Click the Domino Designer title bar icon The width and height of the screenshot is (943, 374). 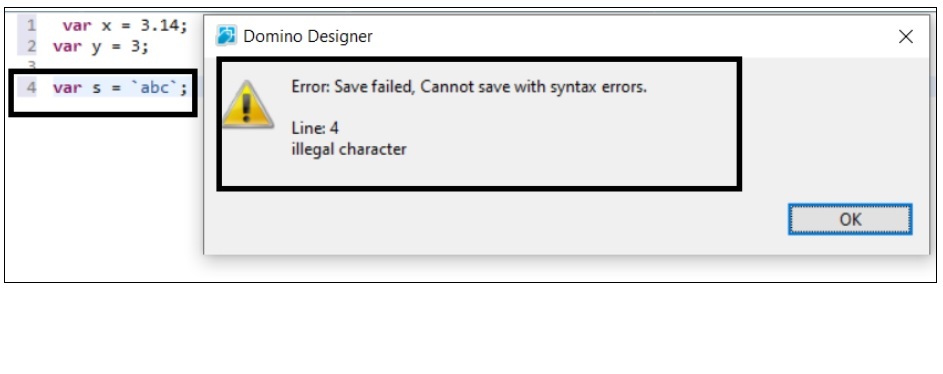coord(226,36)
